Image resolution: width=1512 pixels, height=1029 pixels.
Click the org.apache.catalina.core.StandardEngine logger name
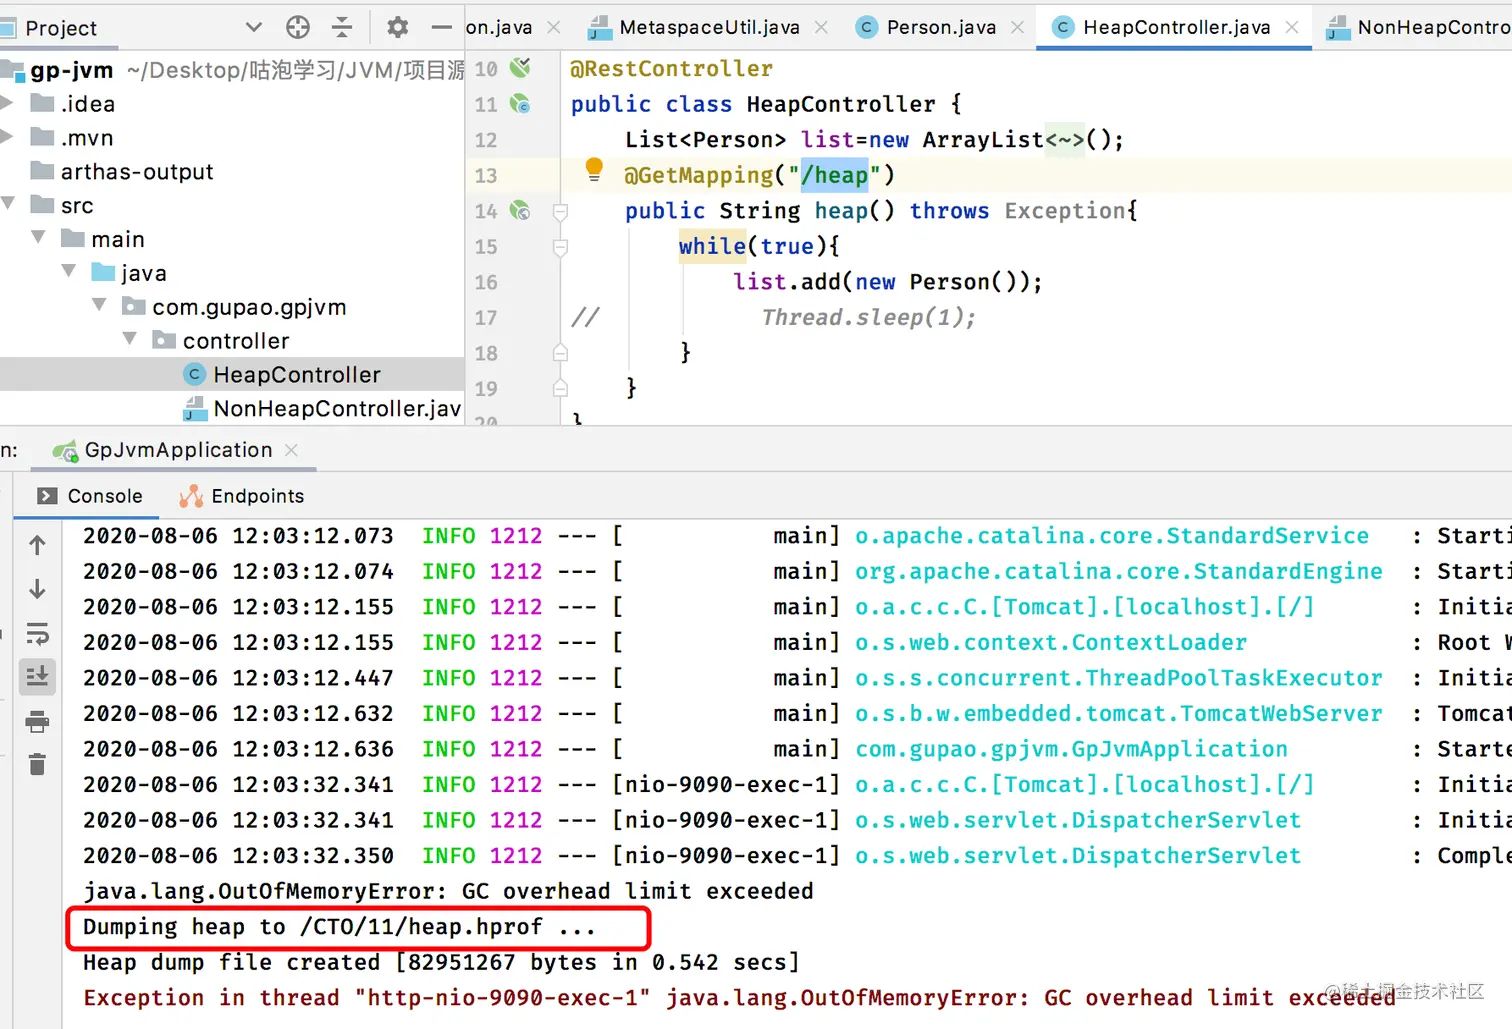click(1119, 572)
